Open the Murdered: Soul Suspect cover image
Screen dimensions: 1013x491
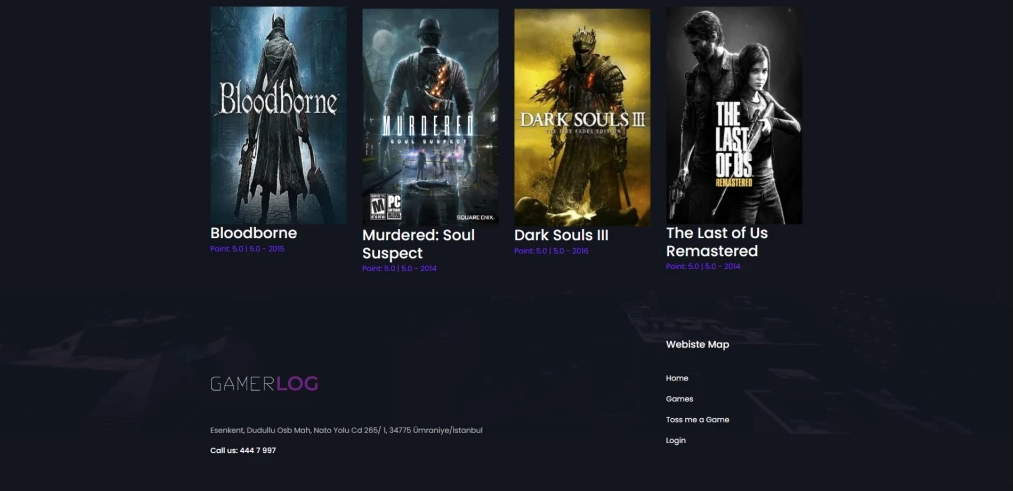[x=430, y=117]
